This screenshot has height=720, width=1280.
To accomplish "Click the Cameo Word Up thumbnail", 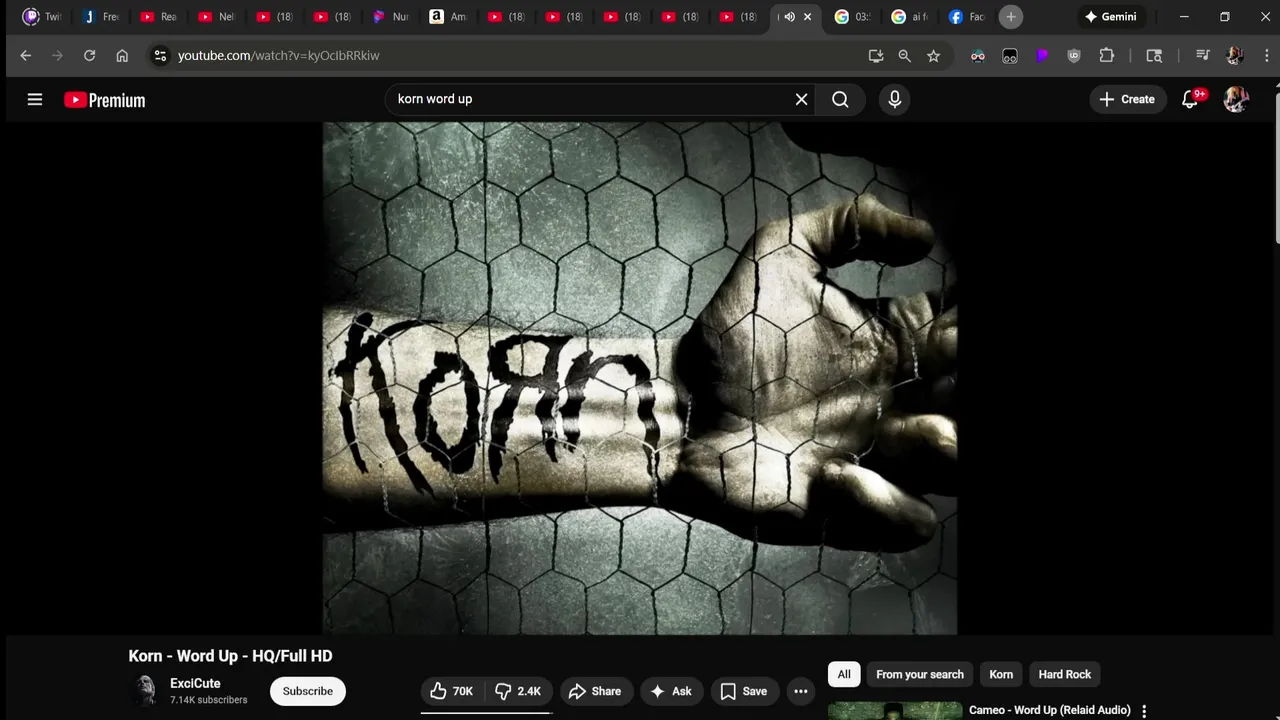I will (x=895, y=711).
